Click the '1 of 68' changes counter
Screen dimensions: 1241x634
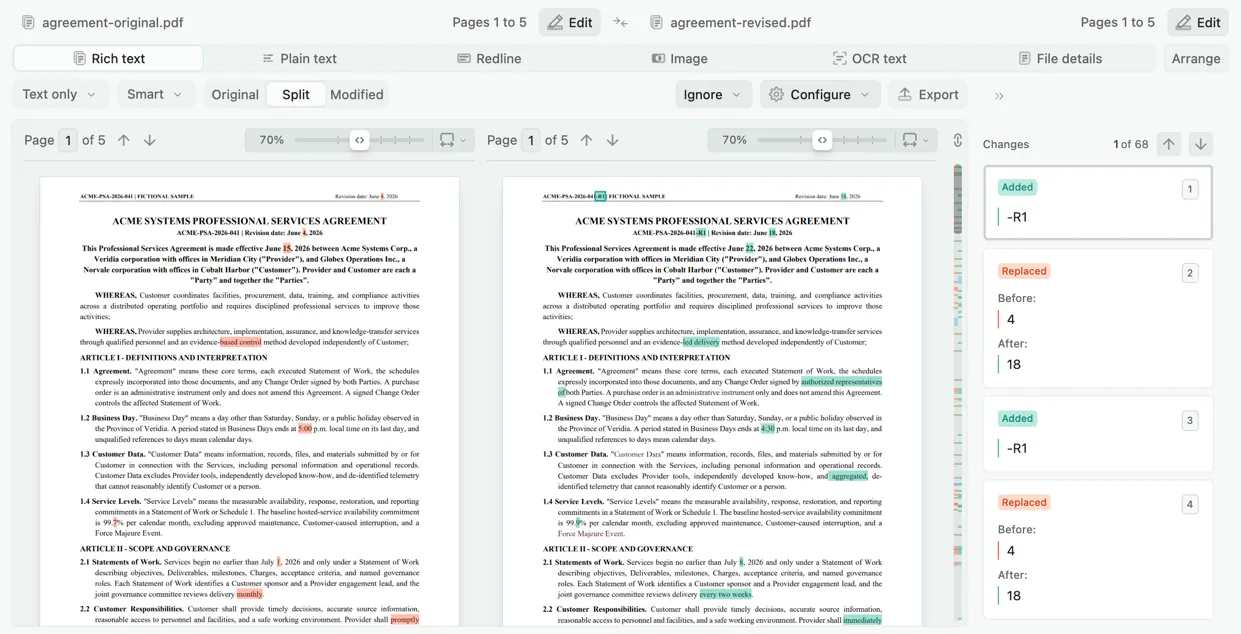1130,144
